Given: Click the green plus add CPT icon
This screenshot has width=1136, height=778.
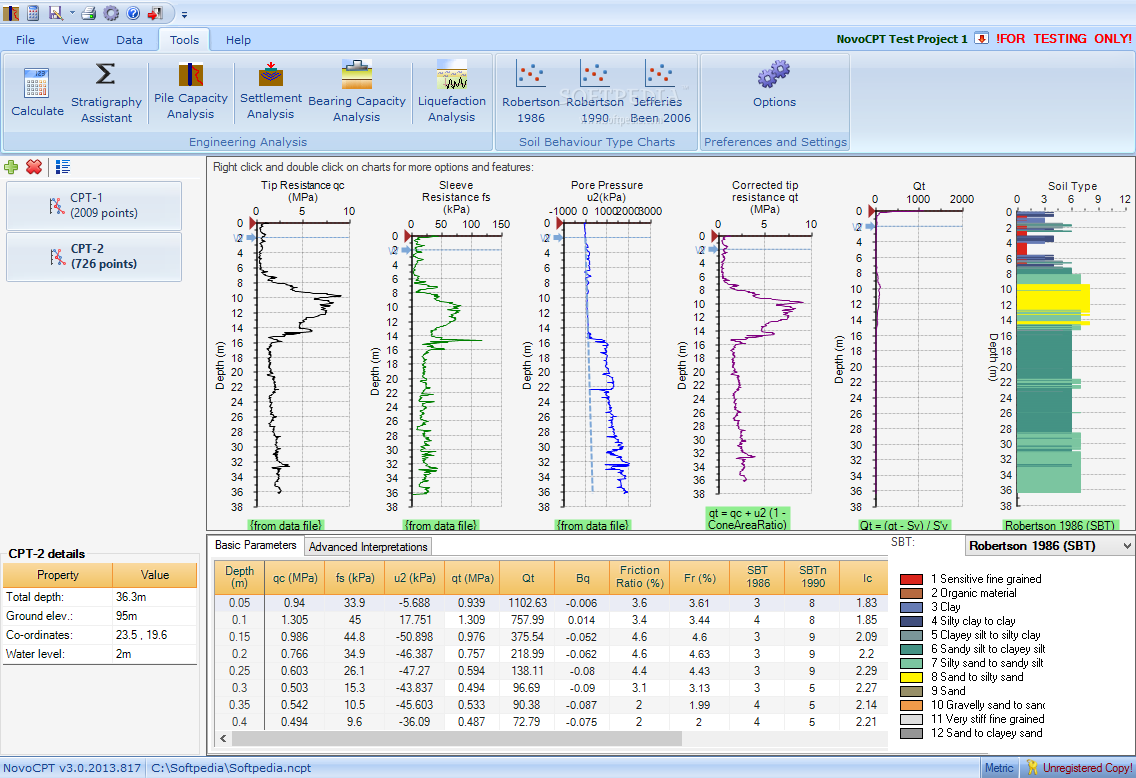Looking at the screenshot, I should pyautogui.click(x=11, y=167).
